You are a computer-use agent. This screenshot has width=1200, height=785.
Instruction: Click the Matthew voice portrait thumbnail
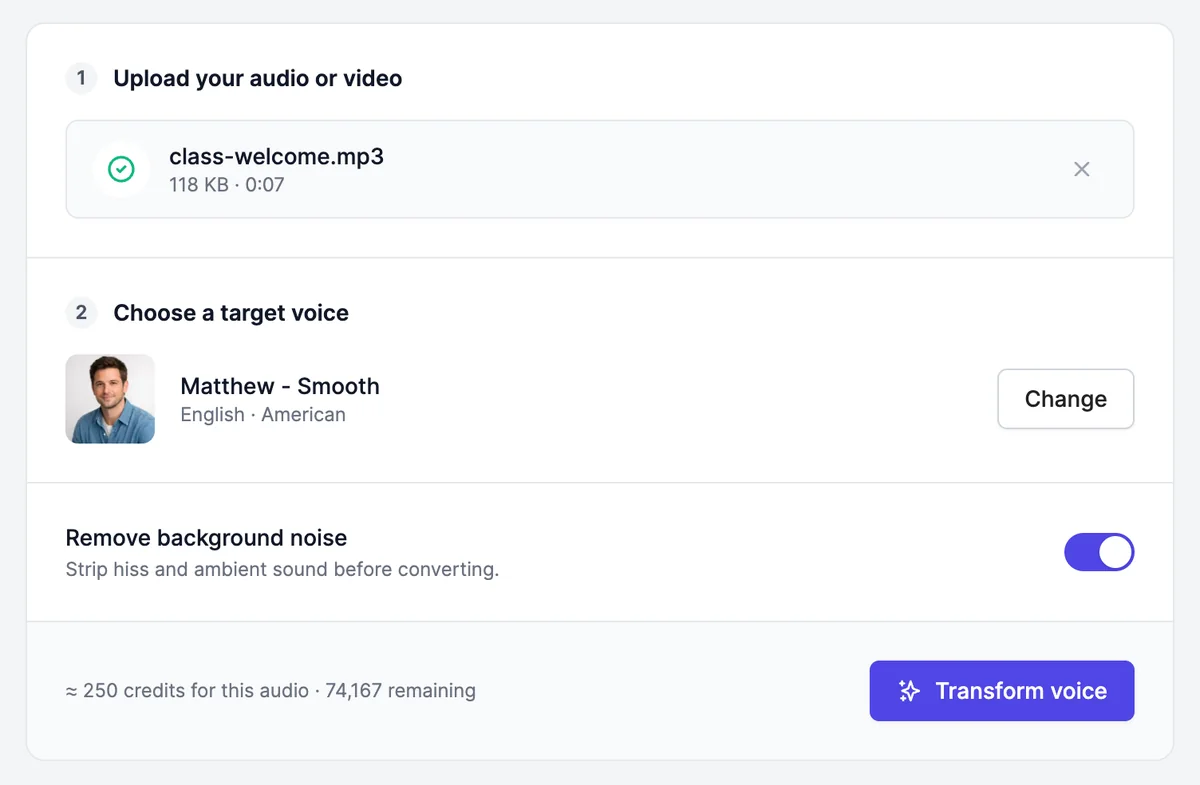[110, 399]
